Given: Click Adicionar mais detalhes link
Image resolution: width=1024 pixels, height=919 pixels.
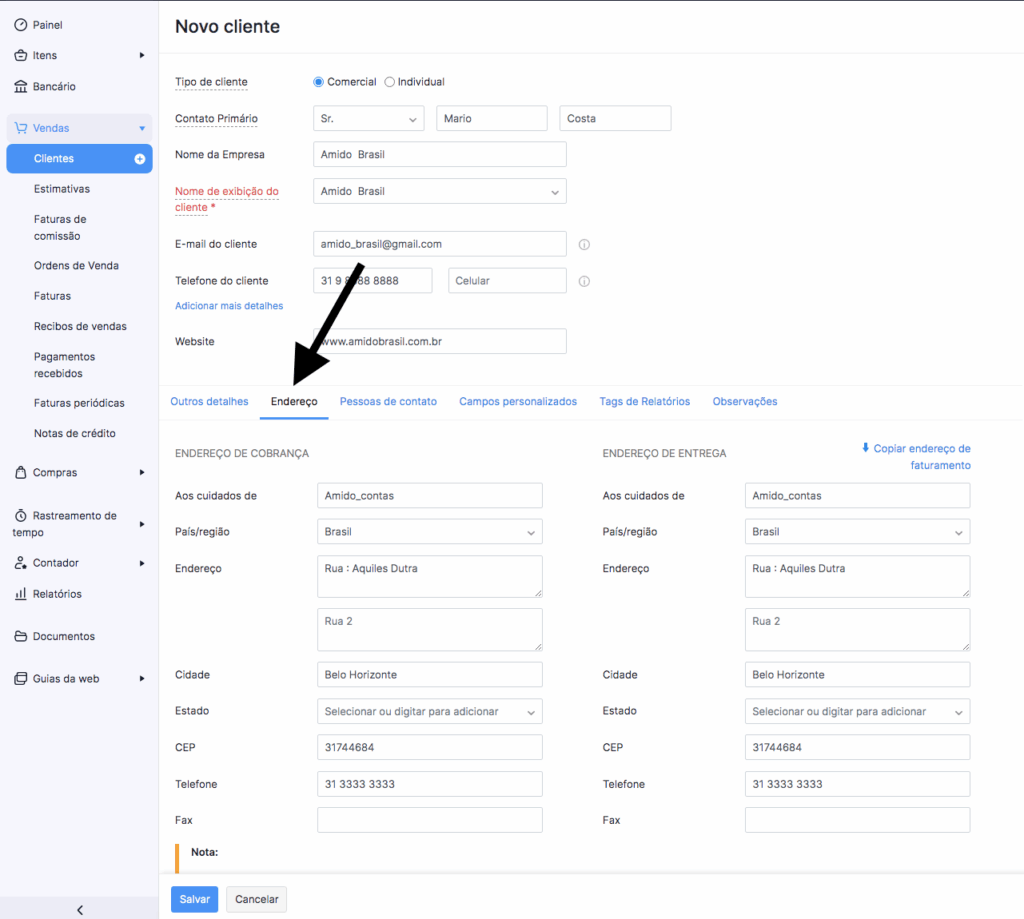Looking at the screenshot, I should [229, 306].
